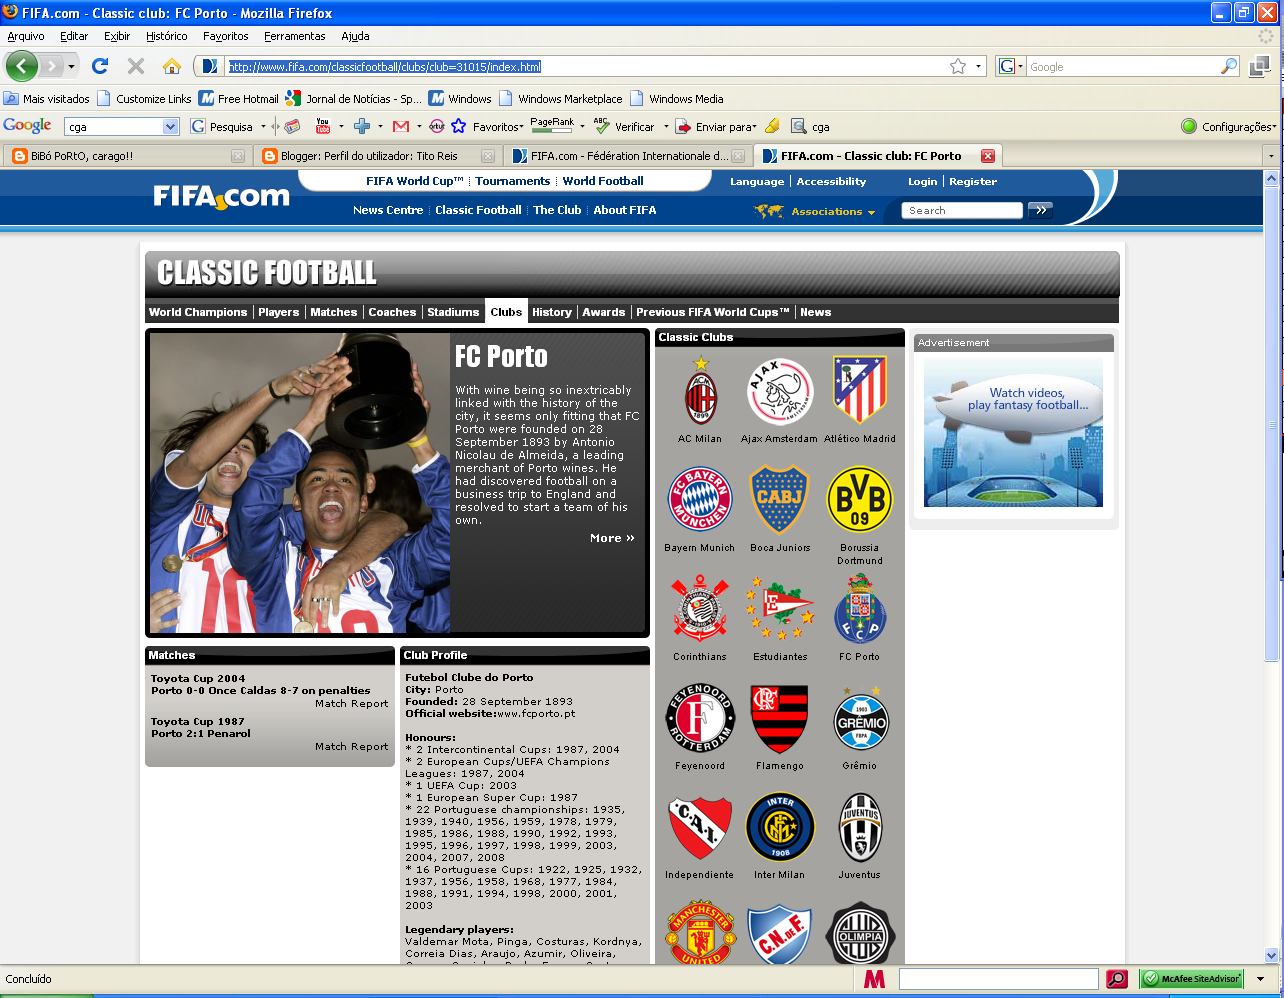Open the Players tab in Classic Football

[x=279, y=312]
